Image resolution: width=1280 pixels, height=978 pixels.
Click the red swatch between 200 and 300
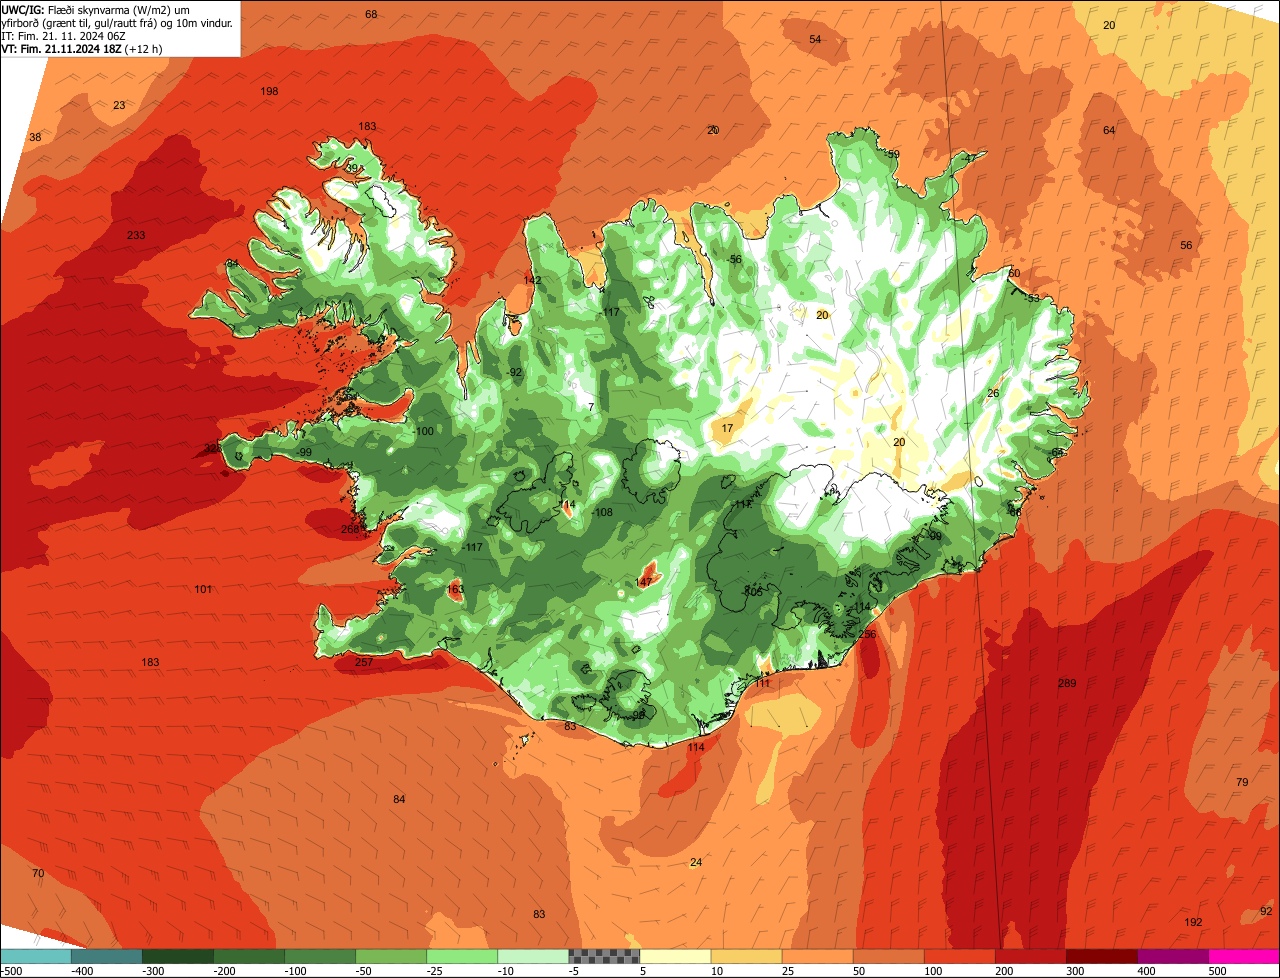pyautogui.click(x=1030, y=956)
